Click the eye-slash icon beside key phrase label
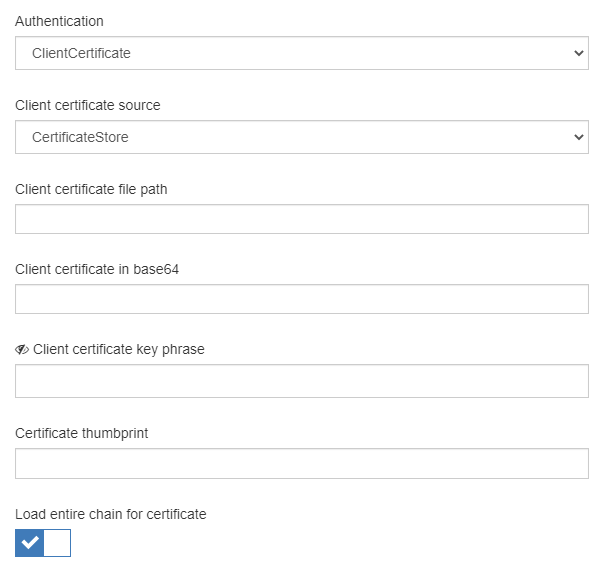Image resolution: width=604 pixels, height=567 pixels. (x=22, y=350)
